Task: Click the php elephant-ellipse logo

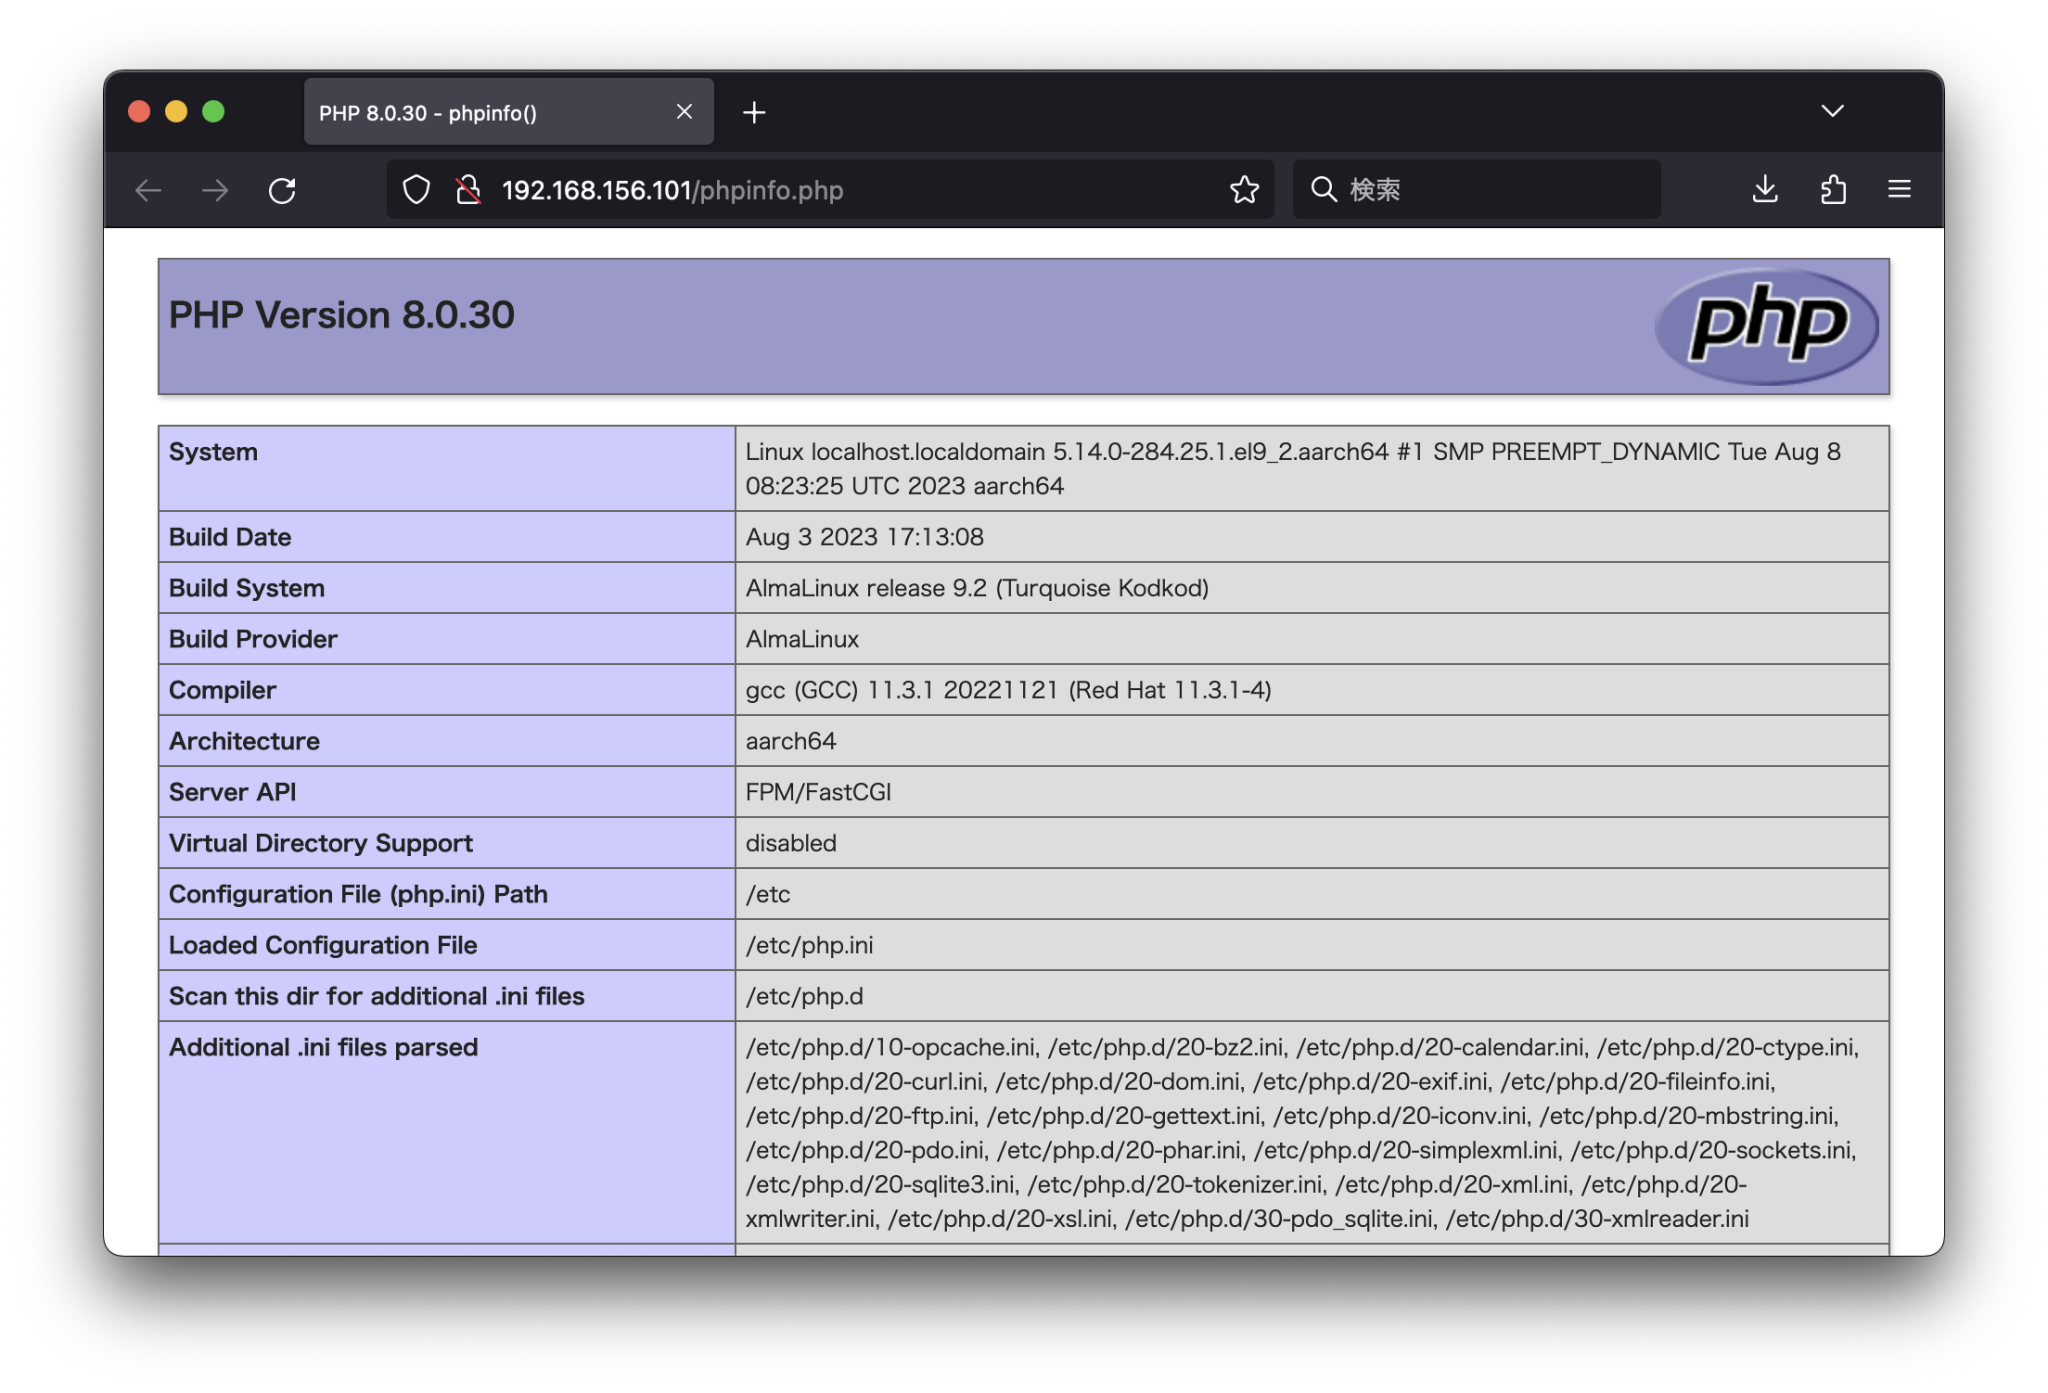Action: pos(1766,326)
